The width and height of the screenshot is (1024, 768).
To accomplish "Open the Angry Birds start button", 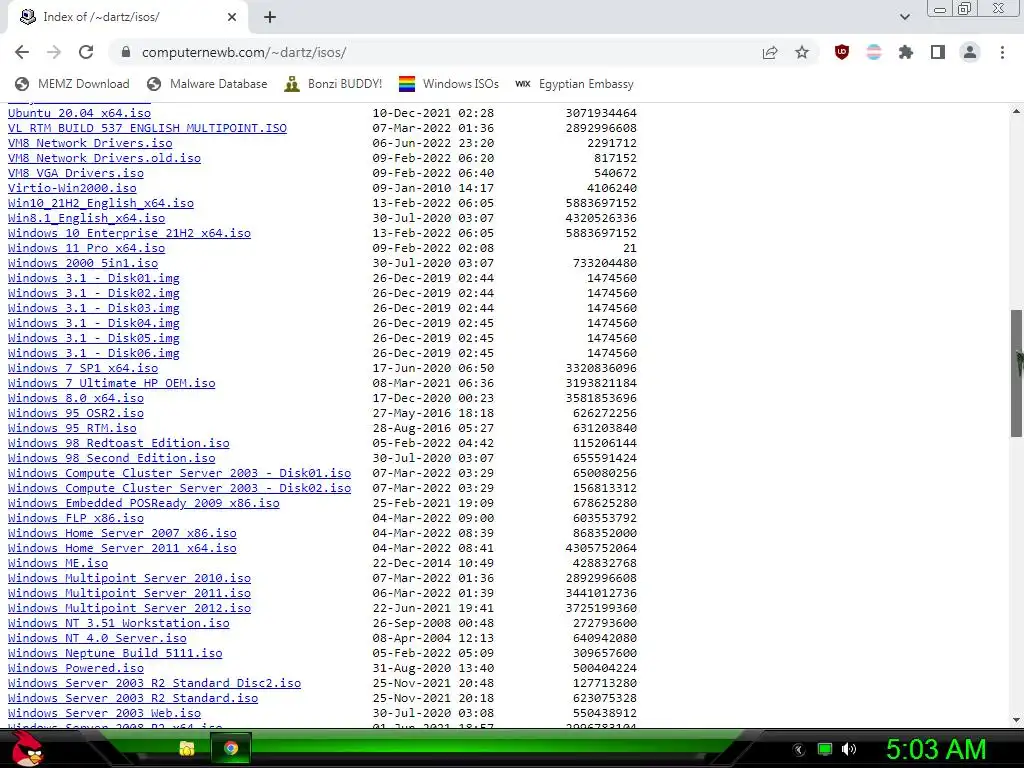I will pos(27,748).
